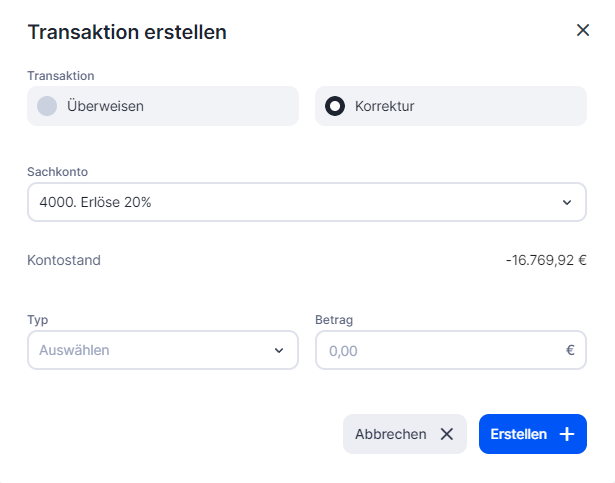Image resolution: width=615 pixels, height=483 pixels.
Task: Click the Kontostand value -16.769,92 €
Action: click(546, 261)
